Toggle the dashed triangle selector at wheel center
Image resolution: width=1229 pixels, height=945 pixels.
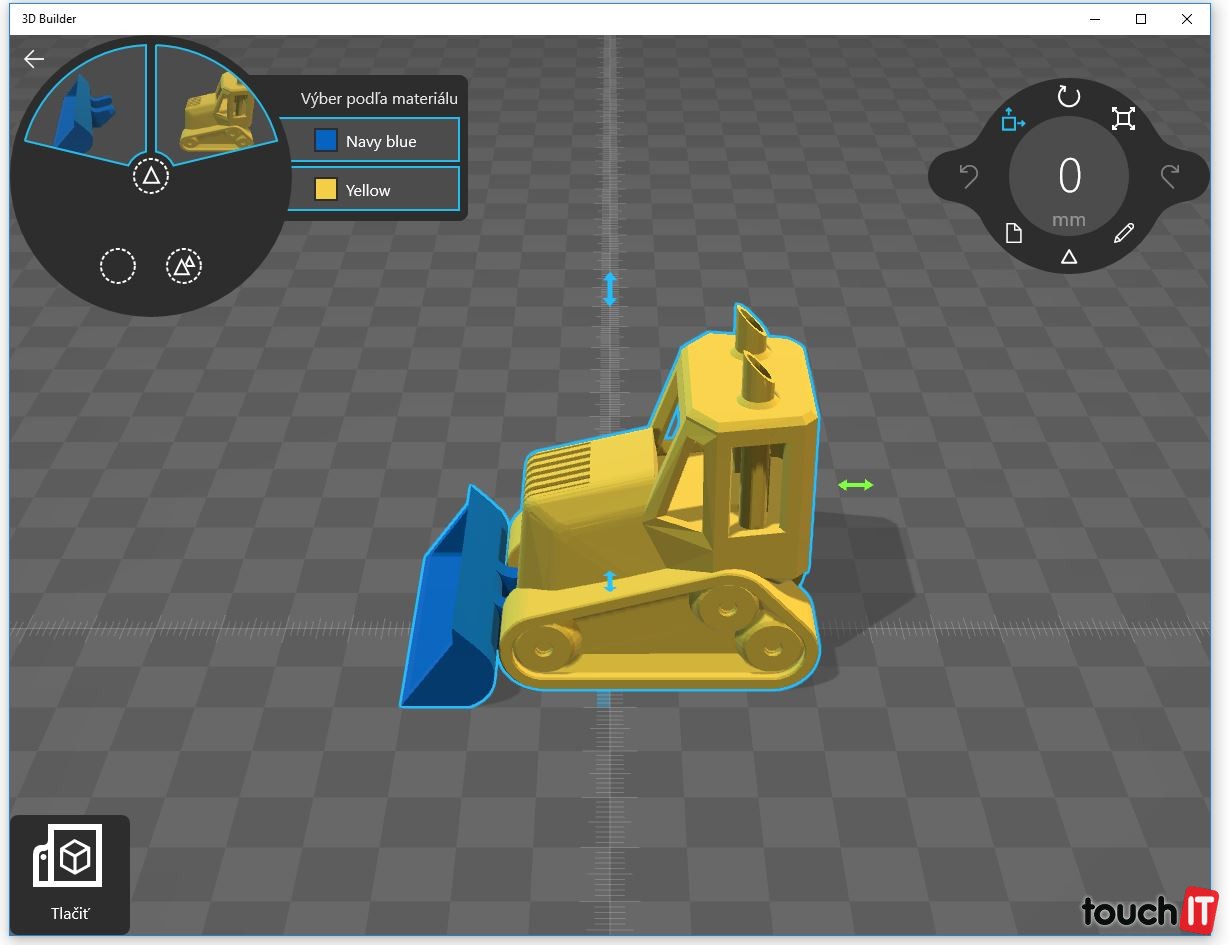(151, 177)
